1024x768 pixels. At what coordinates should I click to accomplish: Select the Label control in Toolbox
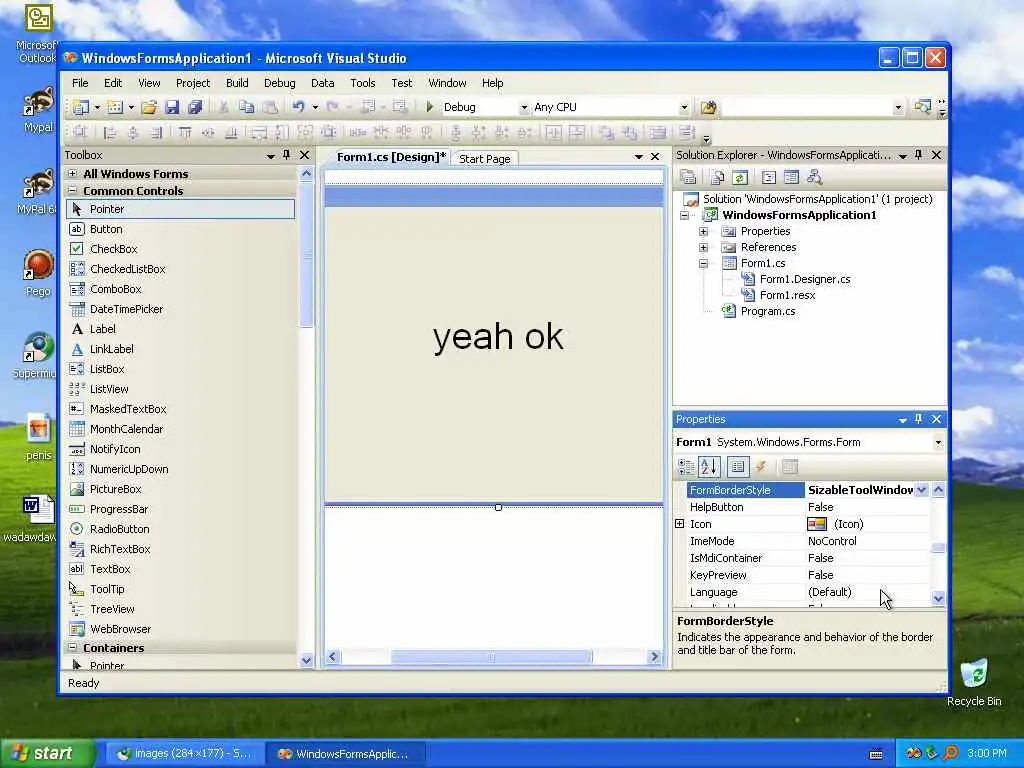coord(180,329)
